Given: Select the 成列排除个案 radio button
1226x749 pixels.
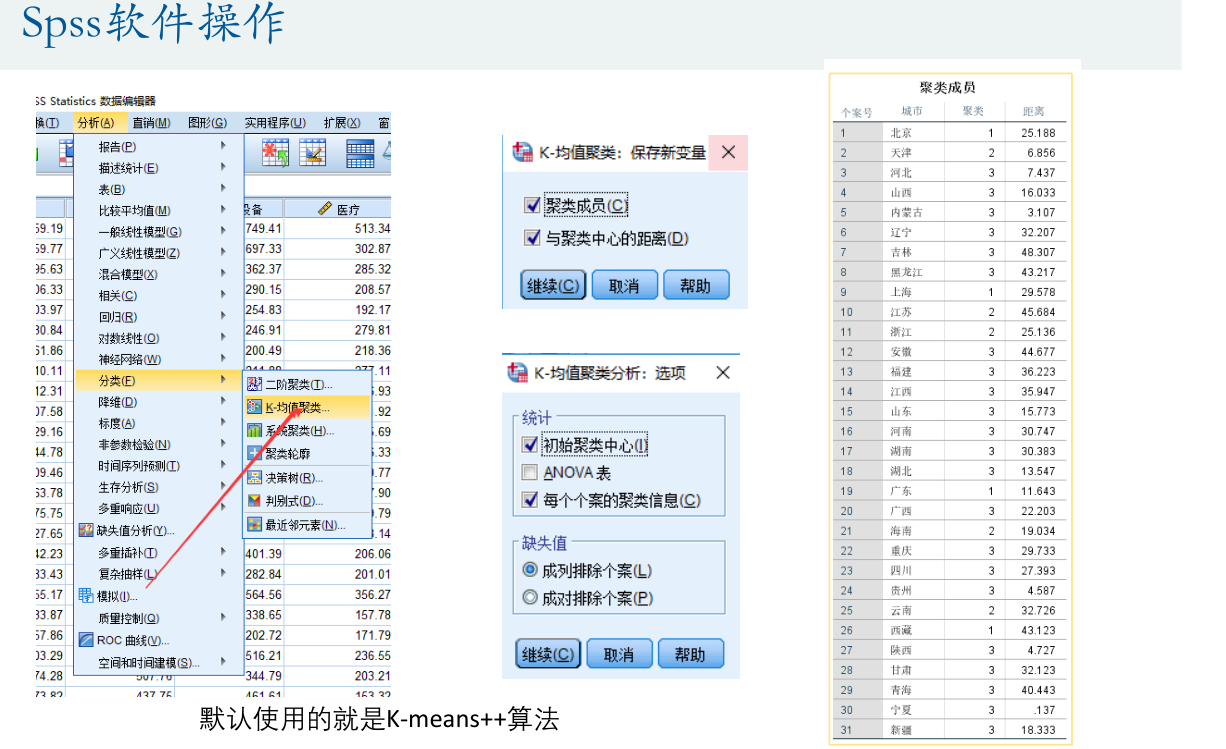Looking at the screenshot, I should pos(530,570).
